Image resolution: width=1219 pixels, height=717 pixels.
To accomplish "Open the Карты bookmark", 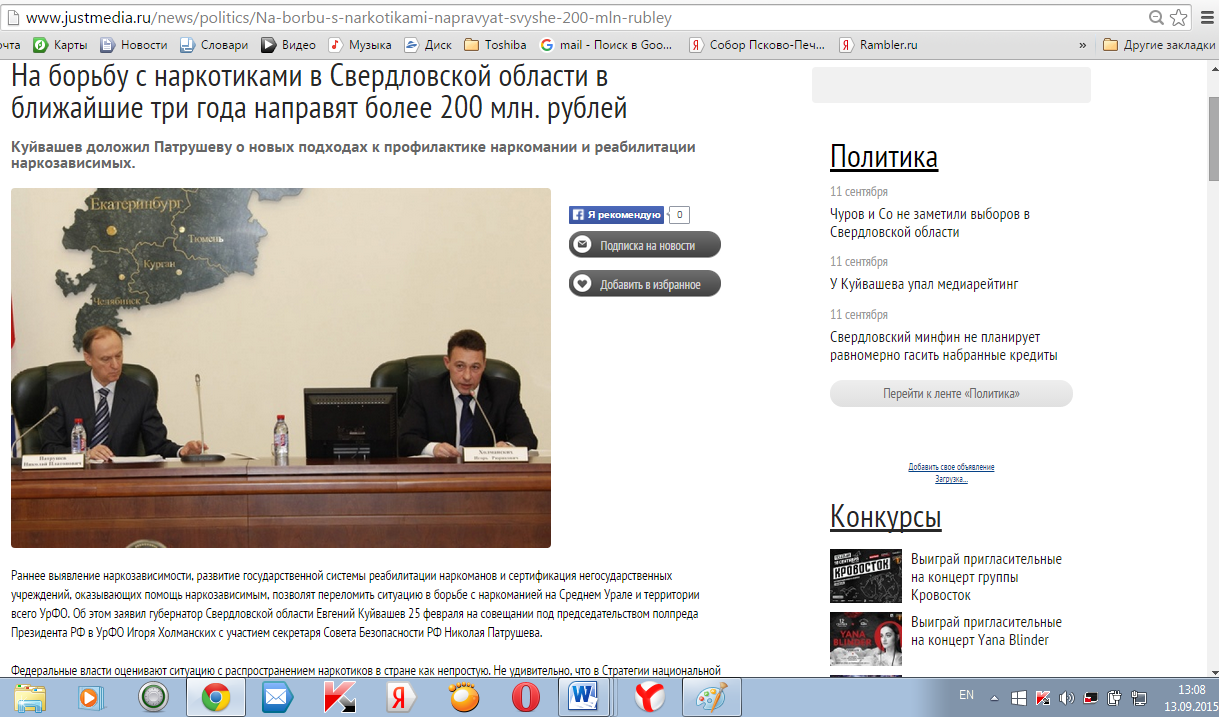I will click(x=60, y=45).
